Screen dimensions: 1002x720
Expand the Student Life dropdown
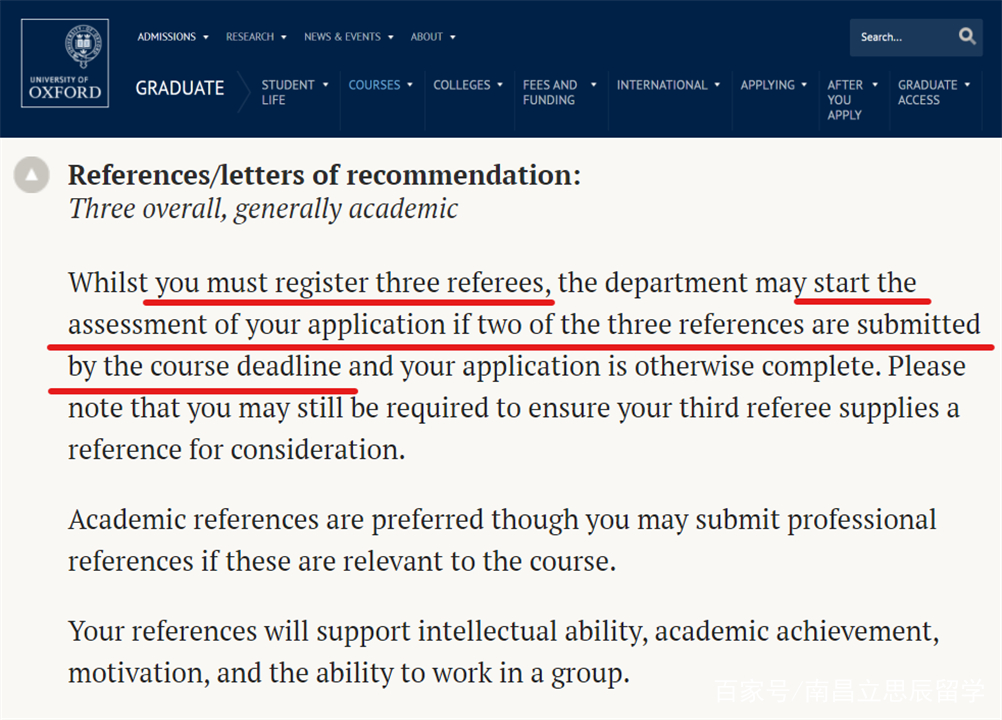[325, 84]
